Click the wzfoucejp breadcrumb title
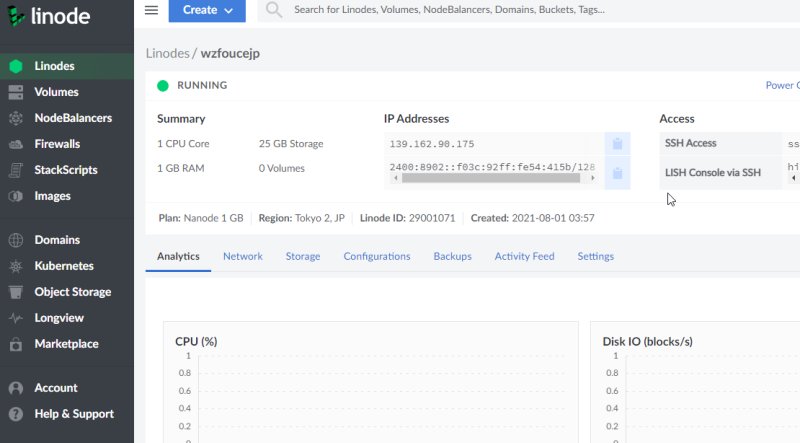The image size is (800, 443). point(230,54)
